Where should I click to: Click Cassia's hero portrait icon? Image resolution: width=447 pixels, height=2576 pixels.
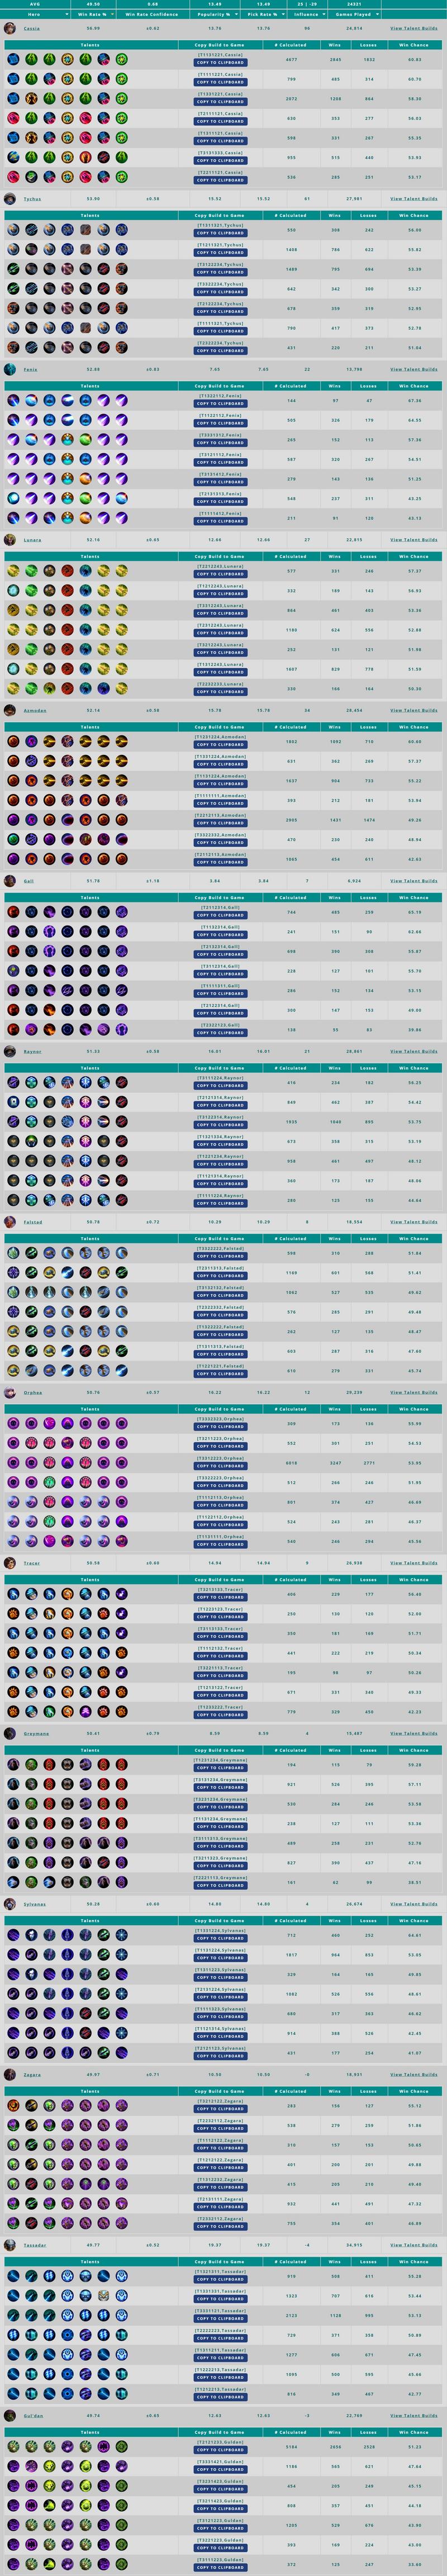(x=10, y=28)
